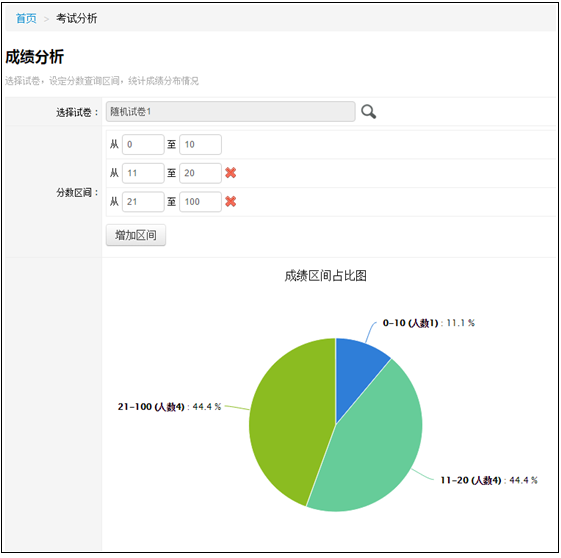Click the start field containing 21
The width and height of the screenshot is (561, 558).
(x=143, y=202)
